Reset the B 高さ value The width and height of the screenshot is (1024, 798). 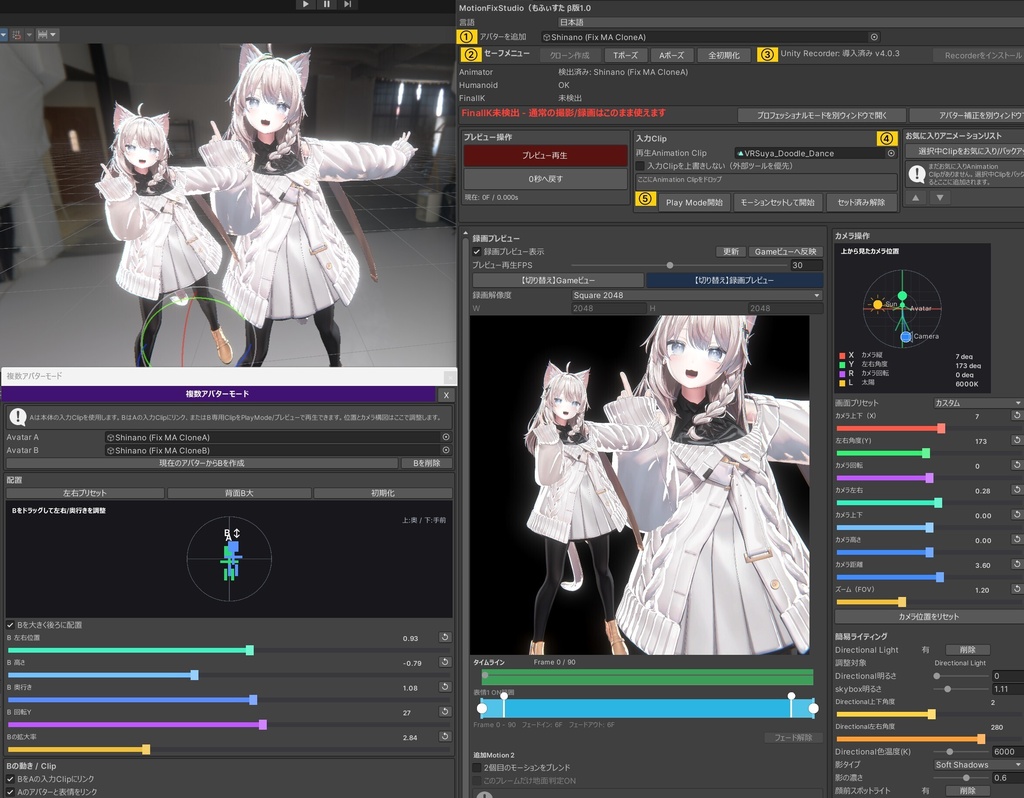tap(445, 662)
